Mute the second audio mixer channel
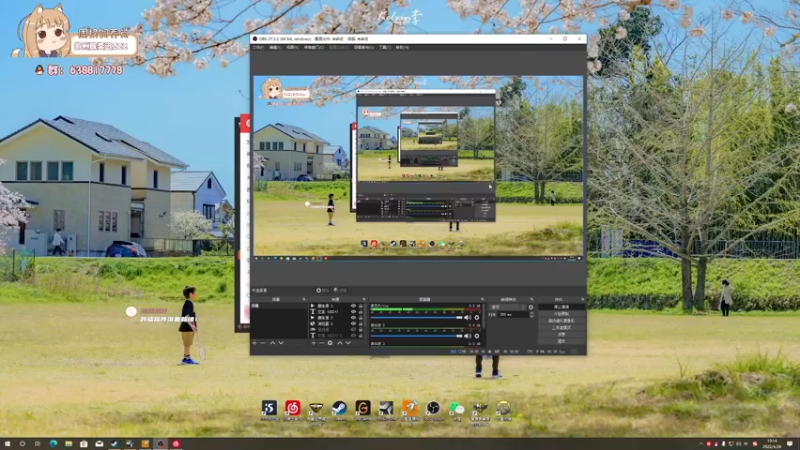 [x=467, y=336]
